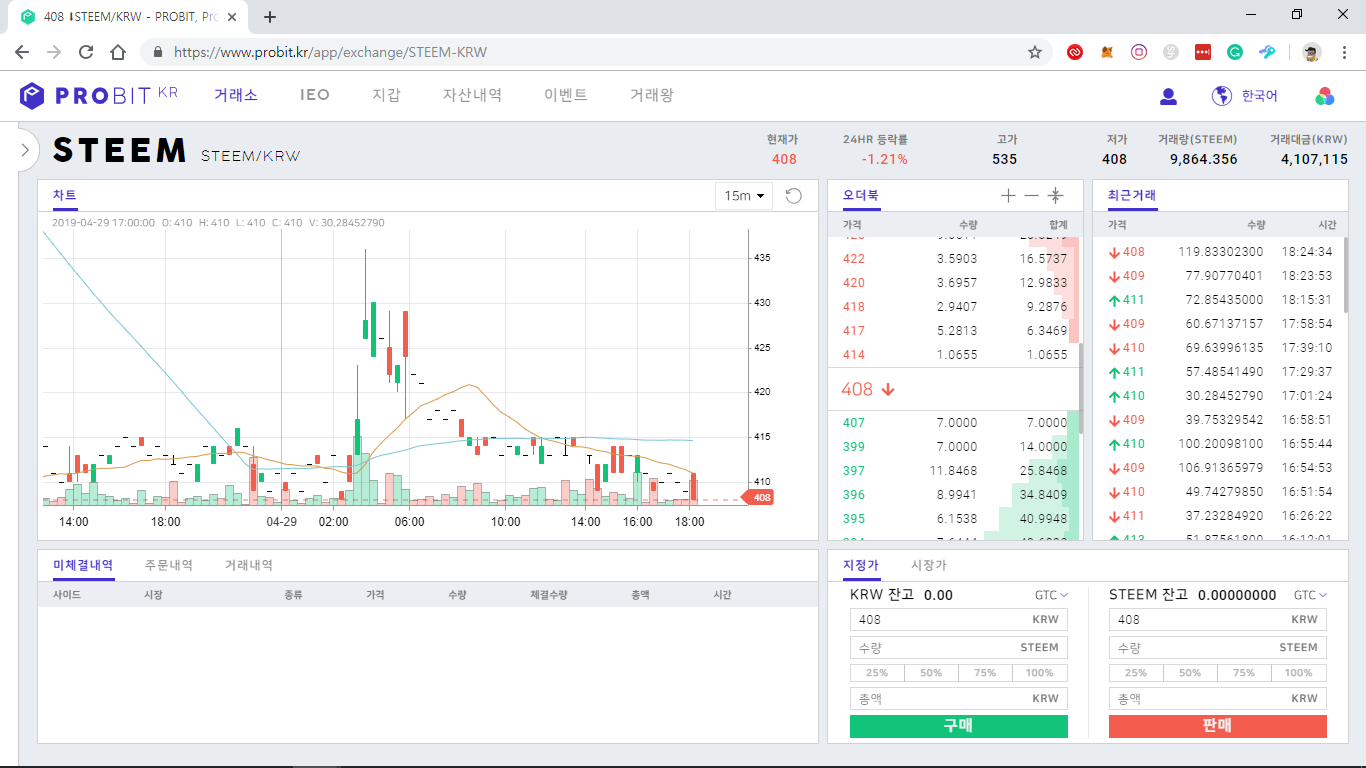This screenshot has height=768, width=1366.
Task: Open the 자산내역 page
Action: (472, 95)
